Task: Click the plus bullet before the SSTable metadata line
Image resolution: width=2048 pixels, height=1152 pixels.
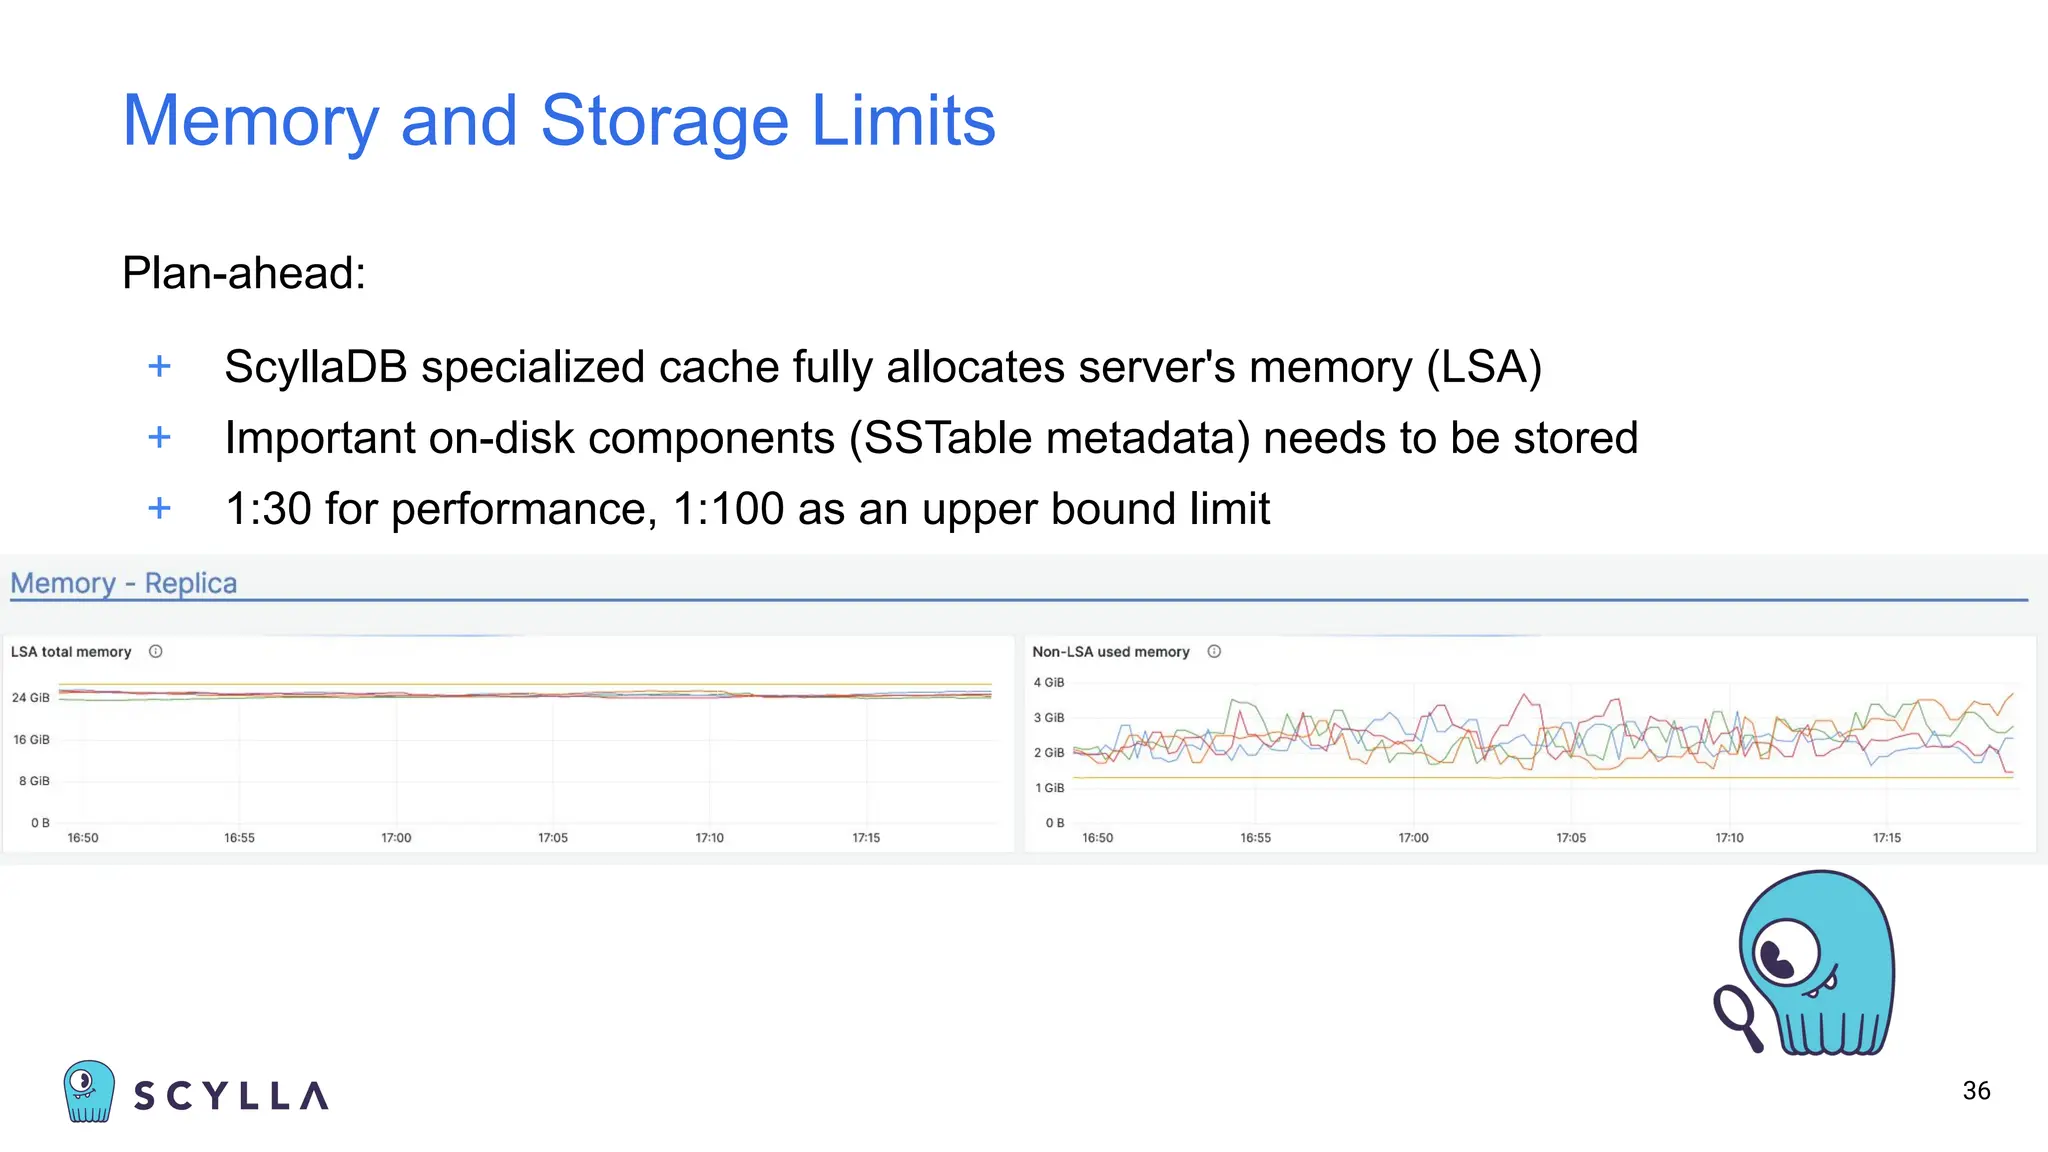Action: click(159, 438)
